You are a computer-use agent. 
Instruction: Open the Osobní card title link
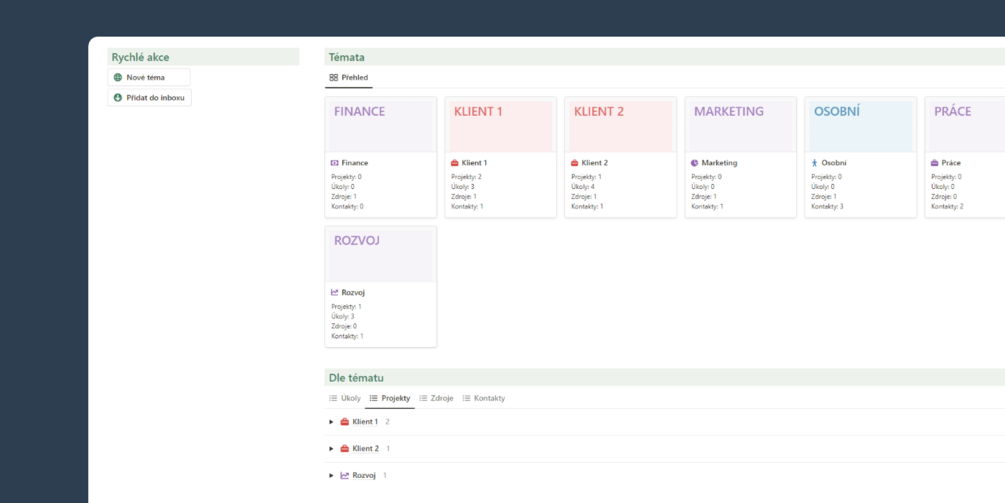(834, 163)
